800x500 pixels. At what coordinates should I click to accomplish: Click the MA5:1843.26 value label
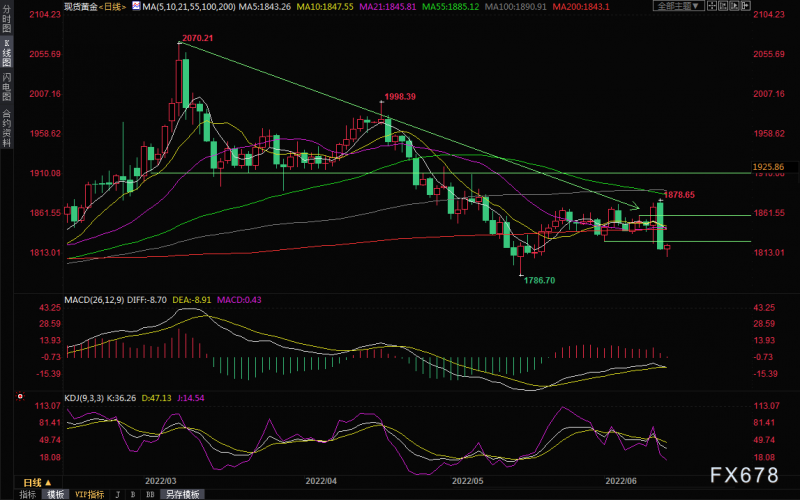coord(265,7)
